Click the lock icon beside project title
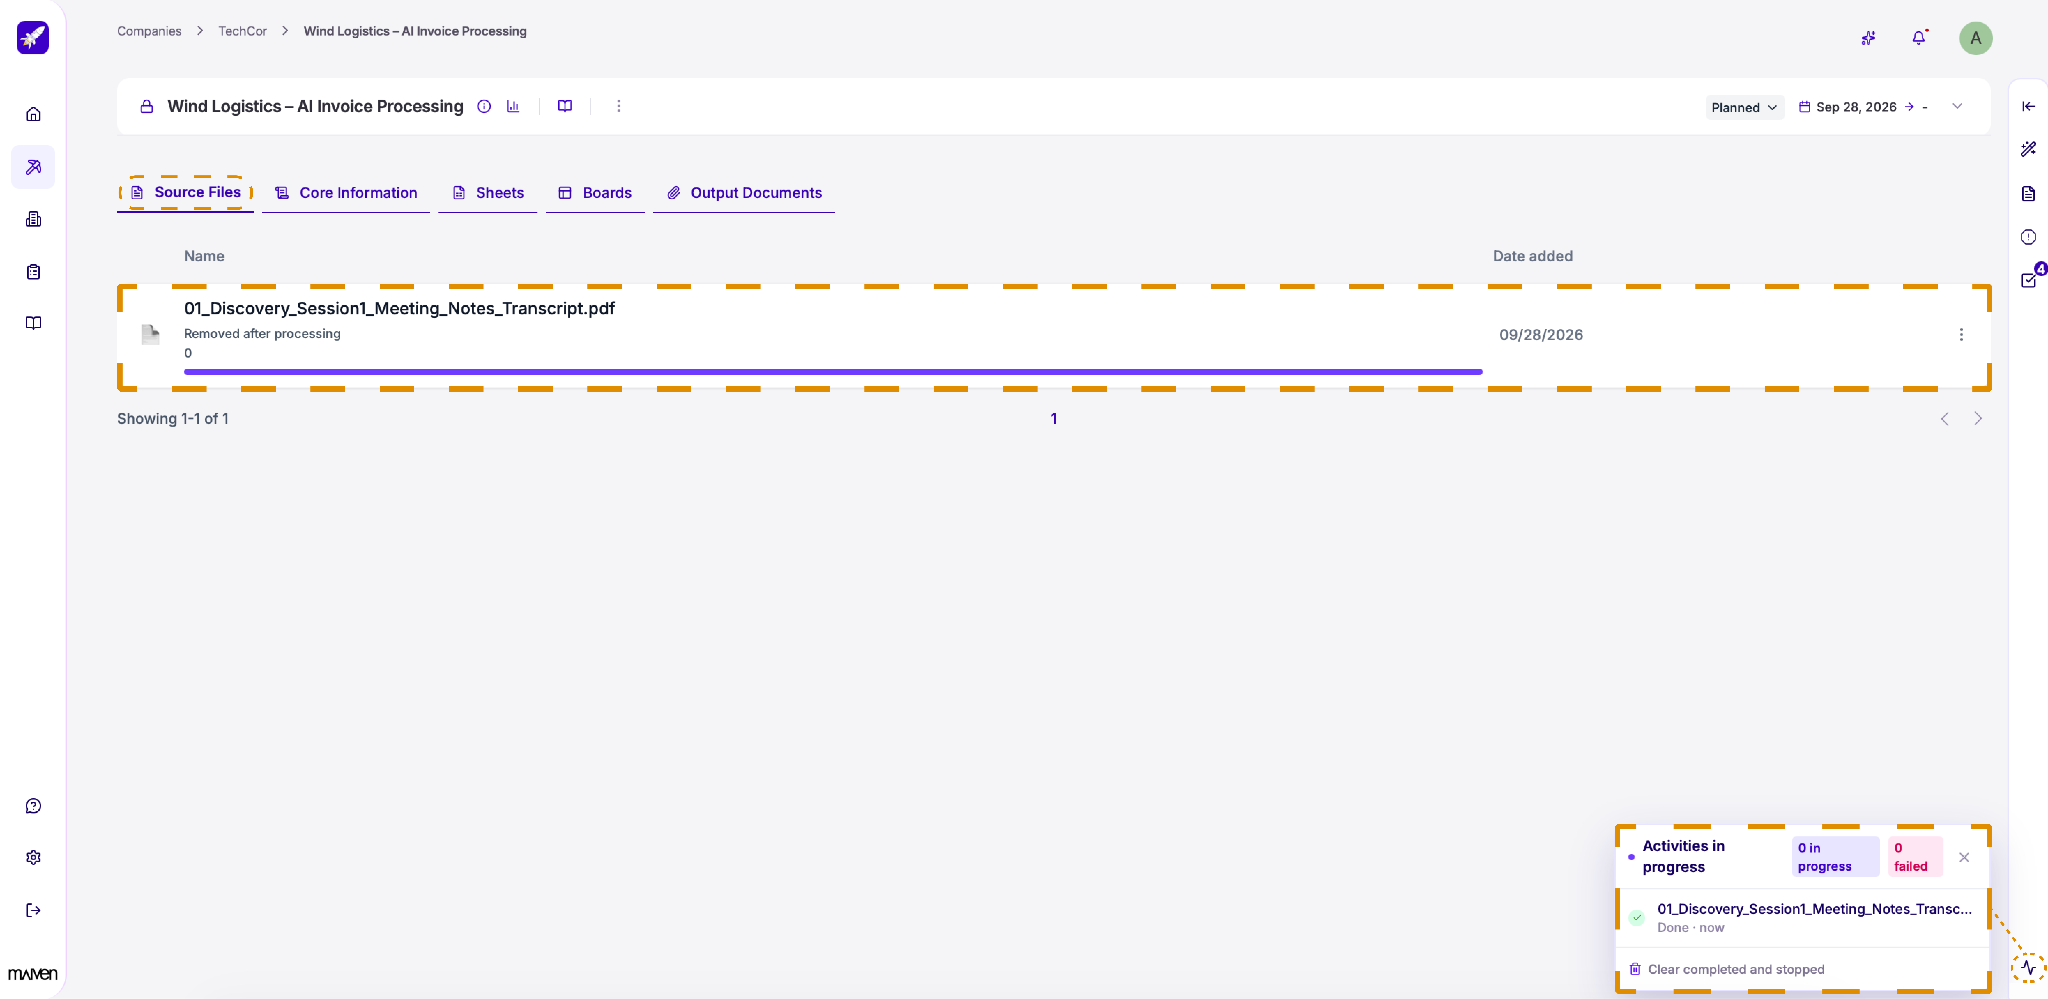 pyautogui.click(x=147, y=107)
